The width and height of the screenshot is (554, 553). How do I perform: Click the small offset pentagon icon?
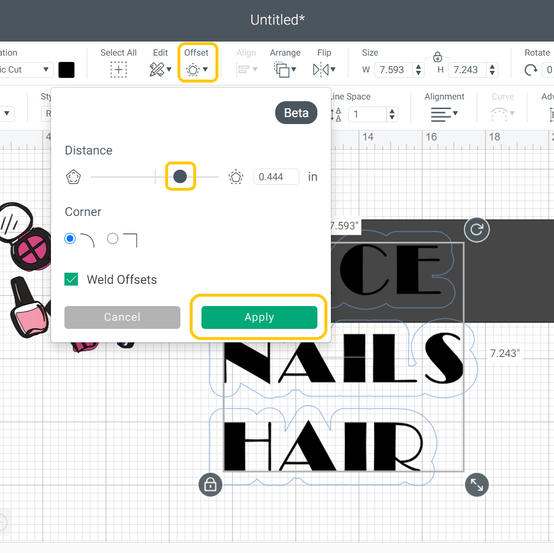(73, 177)
